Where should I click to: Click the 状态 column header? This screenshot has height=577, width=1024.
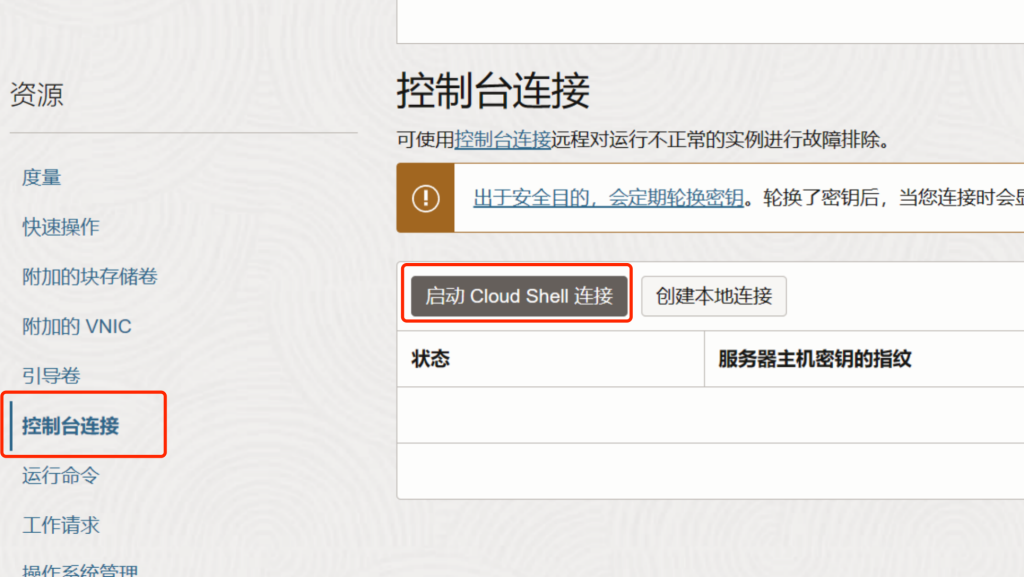[431, 359]
